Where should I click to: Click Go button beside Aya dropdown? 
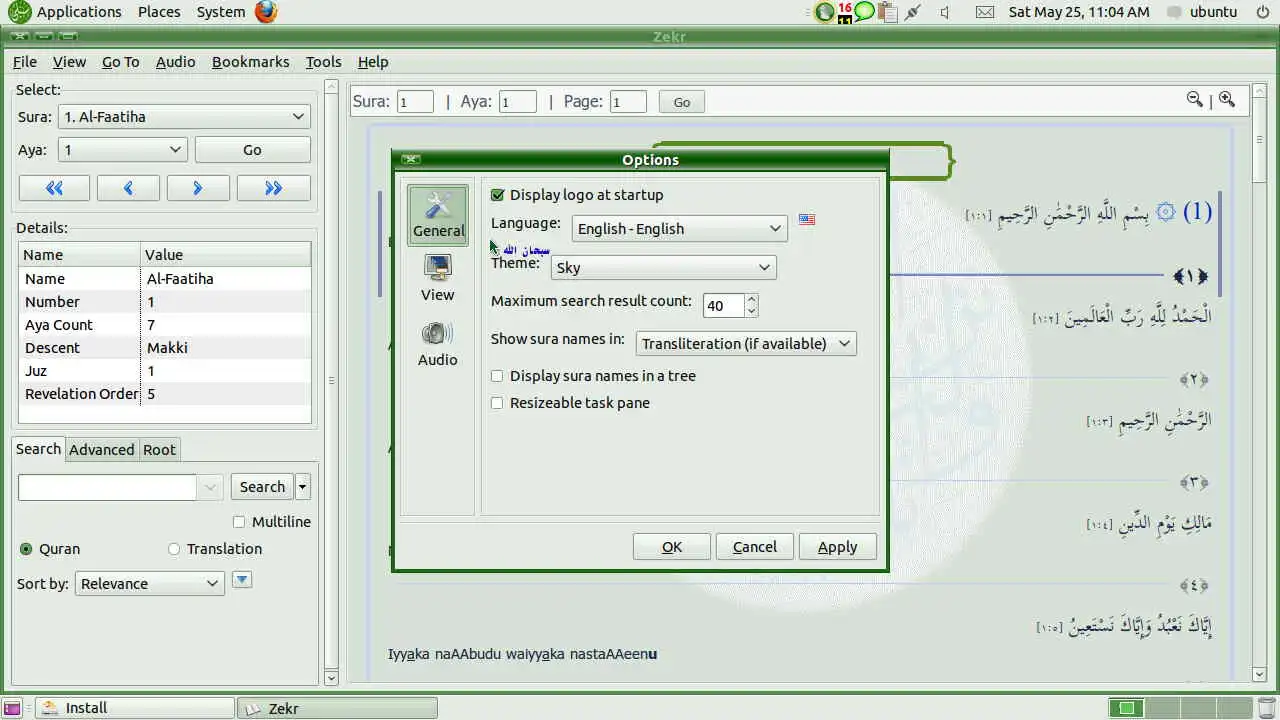(x=252, y=150)
